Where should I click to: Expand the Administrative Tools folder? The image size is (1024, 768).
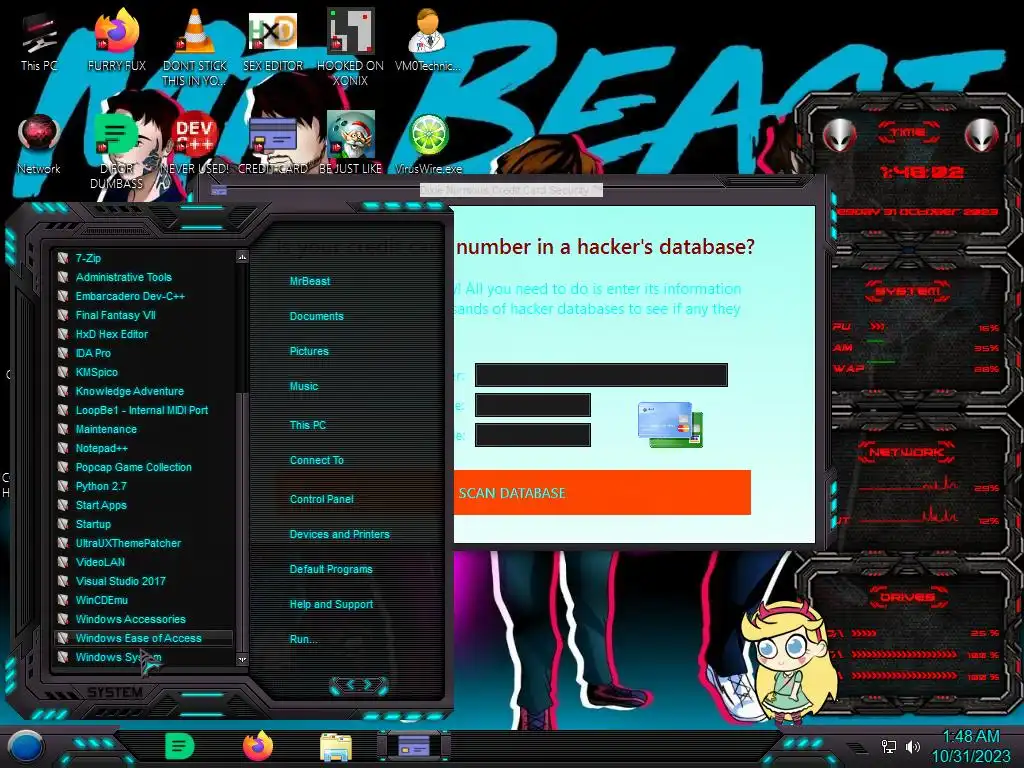[x=123, y=277]
